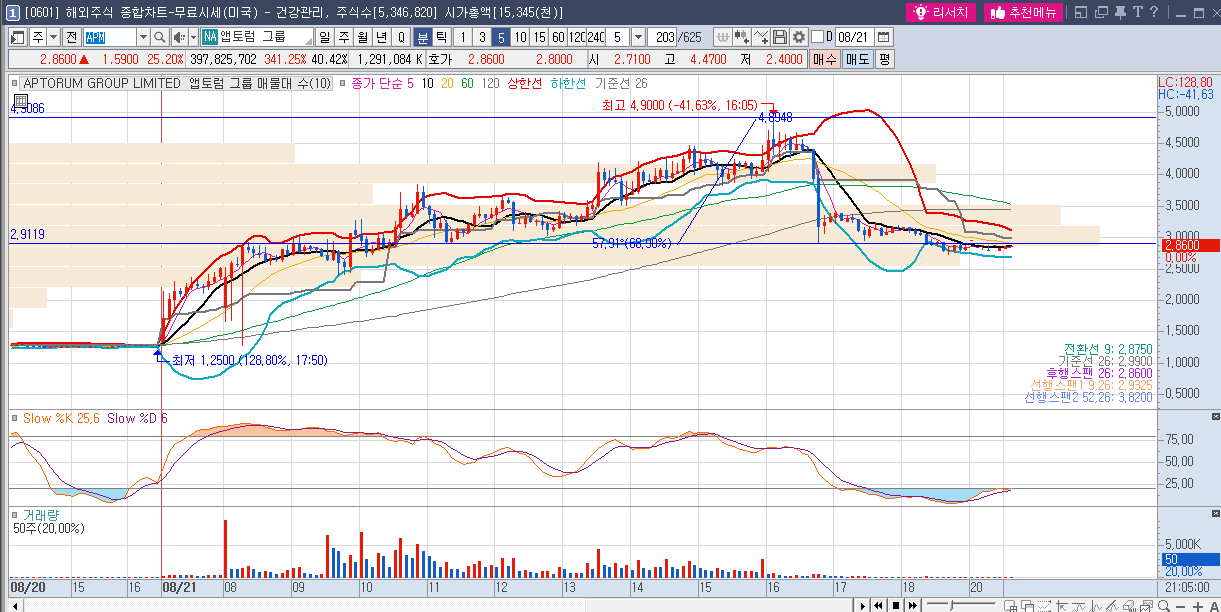The width and height of the screenshot is (1221, 612).
Task: Expand the APM ticker code dropdown arrow
Action: (x=143, y=37)
